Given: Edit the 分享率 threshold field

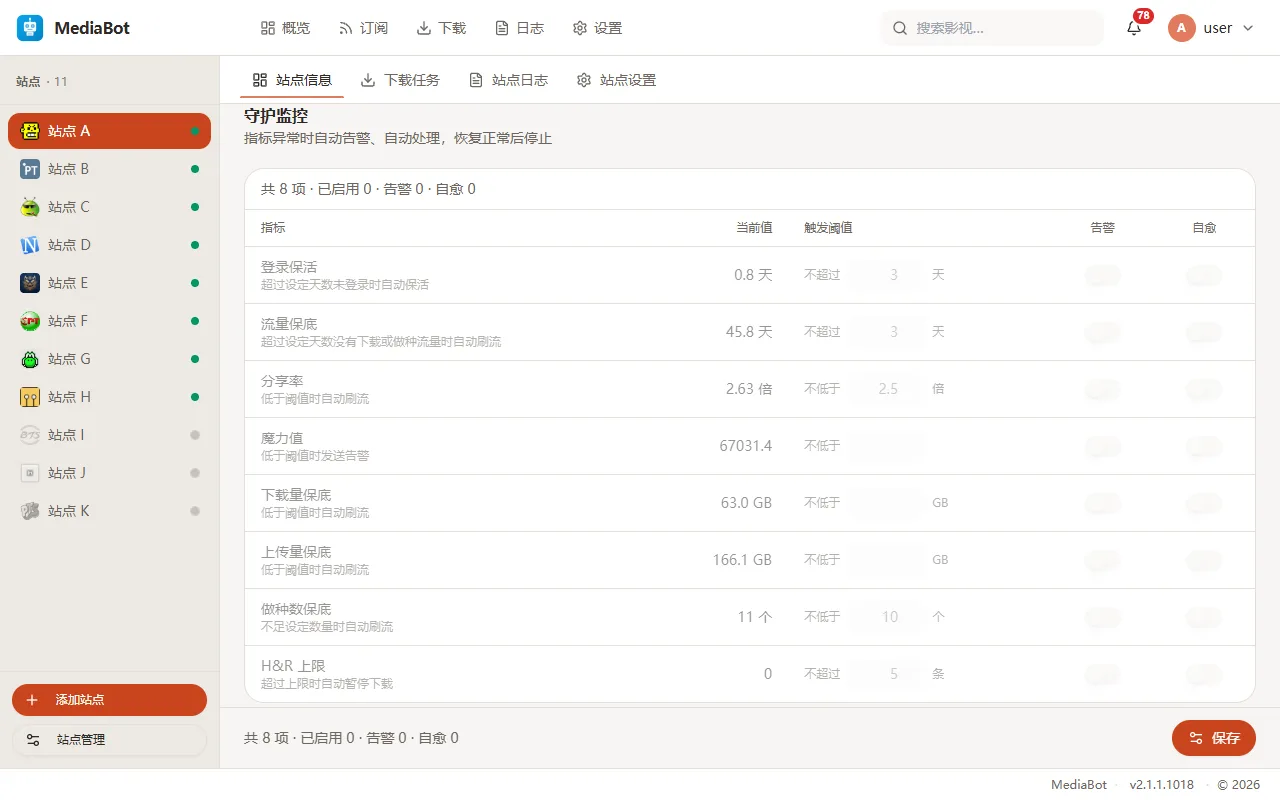Looking at the screenshot, I should point(886,389).
